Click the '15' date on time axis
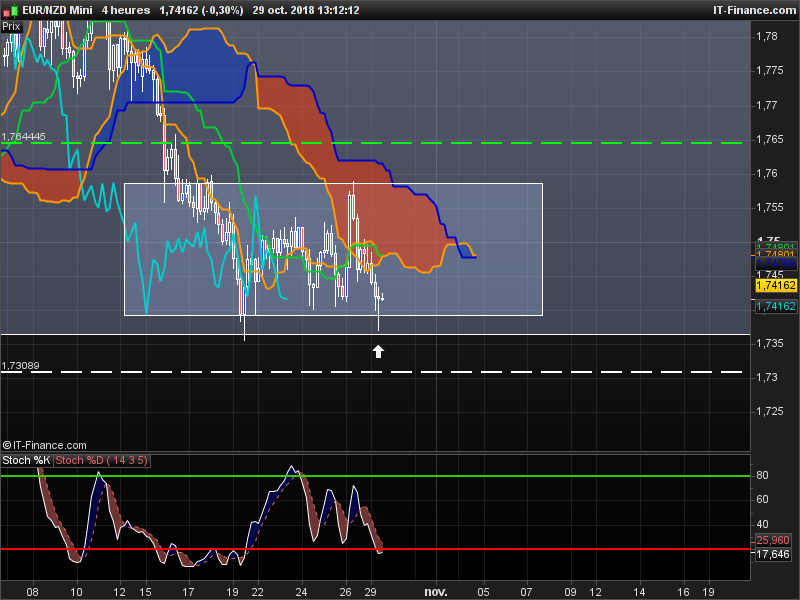The width and height of the screenshot is (800, 600). pyautogui.click(x=145, y=592)
